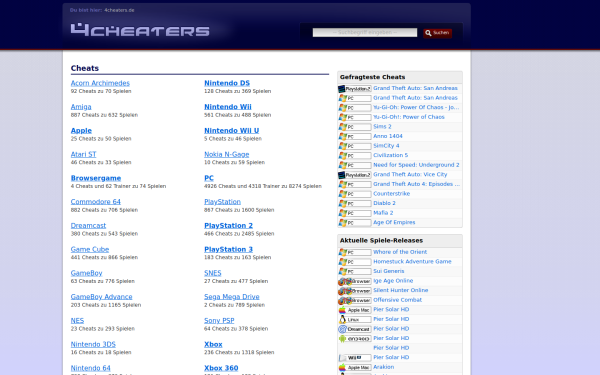Click the PC icon beside SimCity 4

tap(355, 146)
